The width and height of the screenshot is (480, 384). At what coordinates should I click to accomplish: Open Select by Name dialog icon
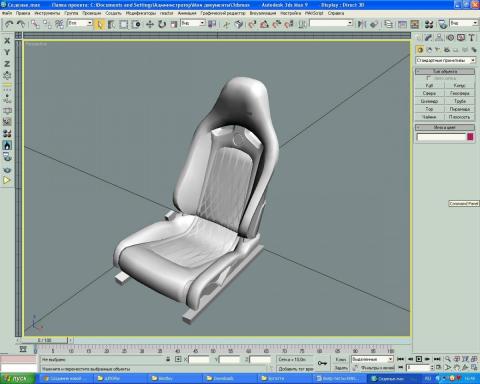click(111, 24)
